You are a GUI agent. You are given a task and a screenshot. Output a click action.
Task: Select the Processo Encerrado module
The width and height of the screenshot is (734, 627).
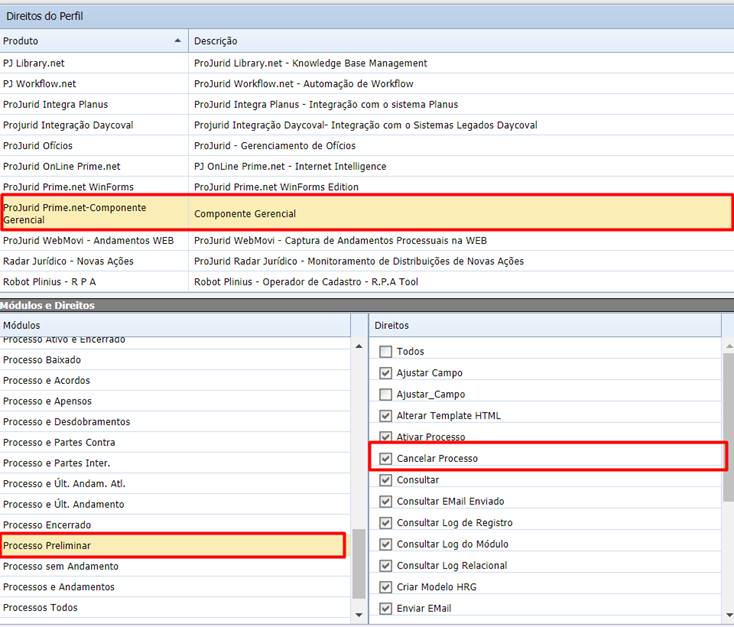(175, 524)
